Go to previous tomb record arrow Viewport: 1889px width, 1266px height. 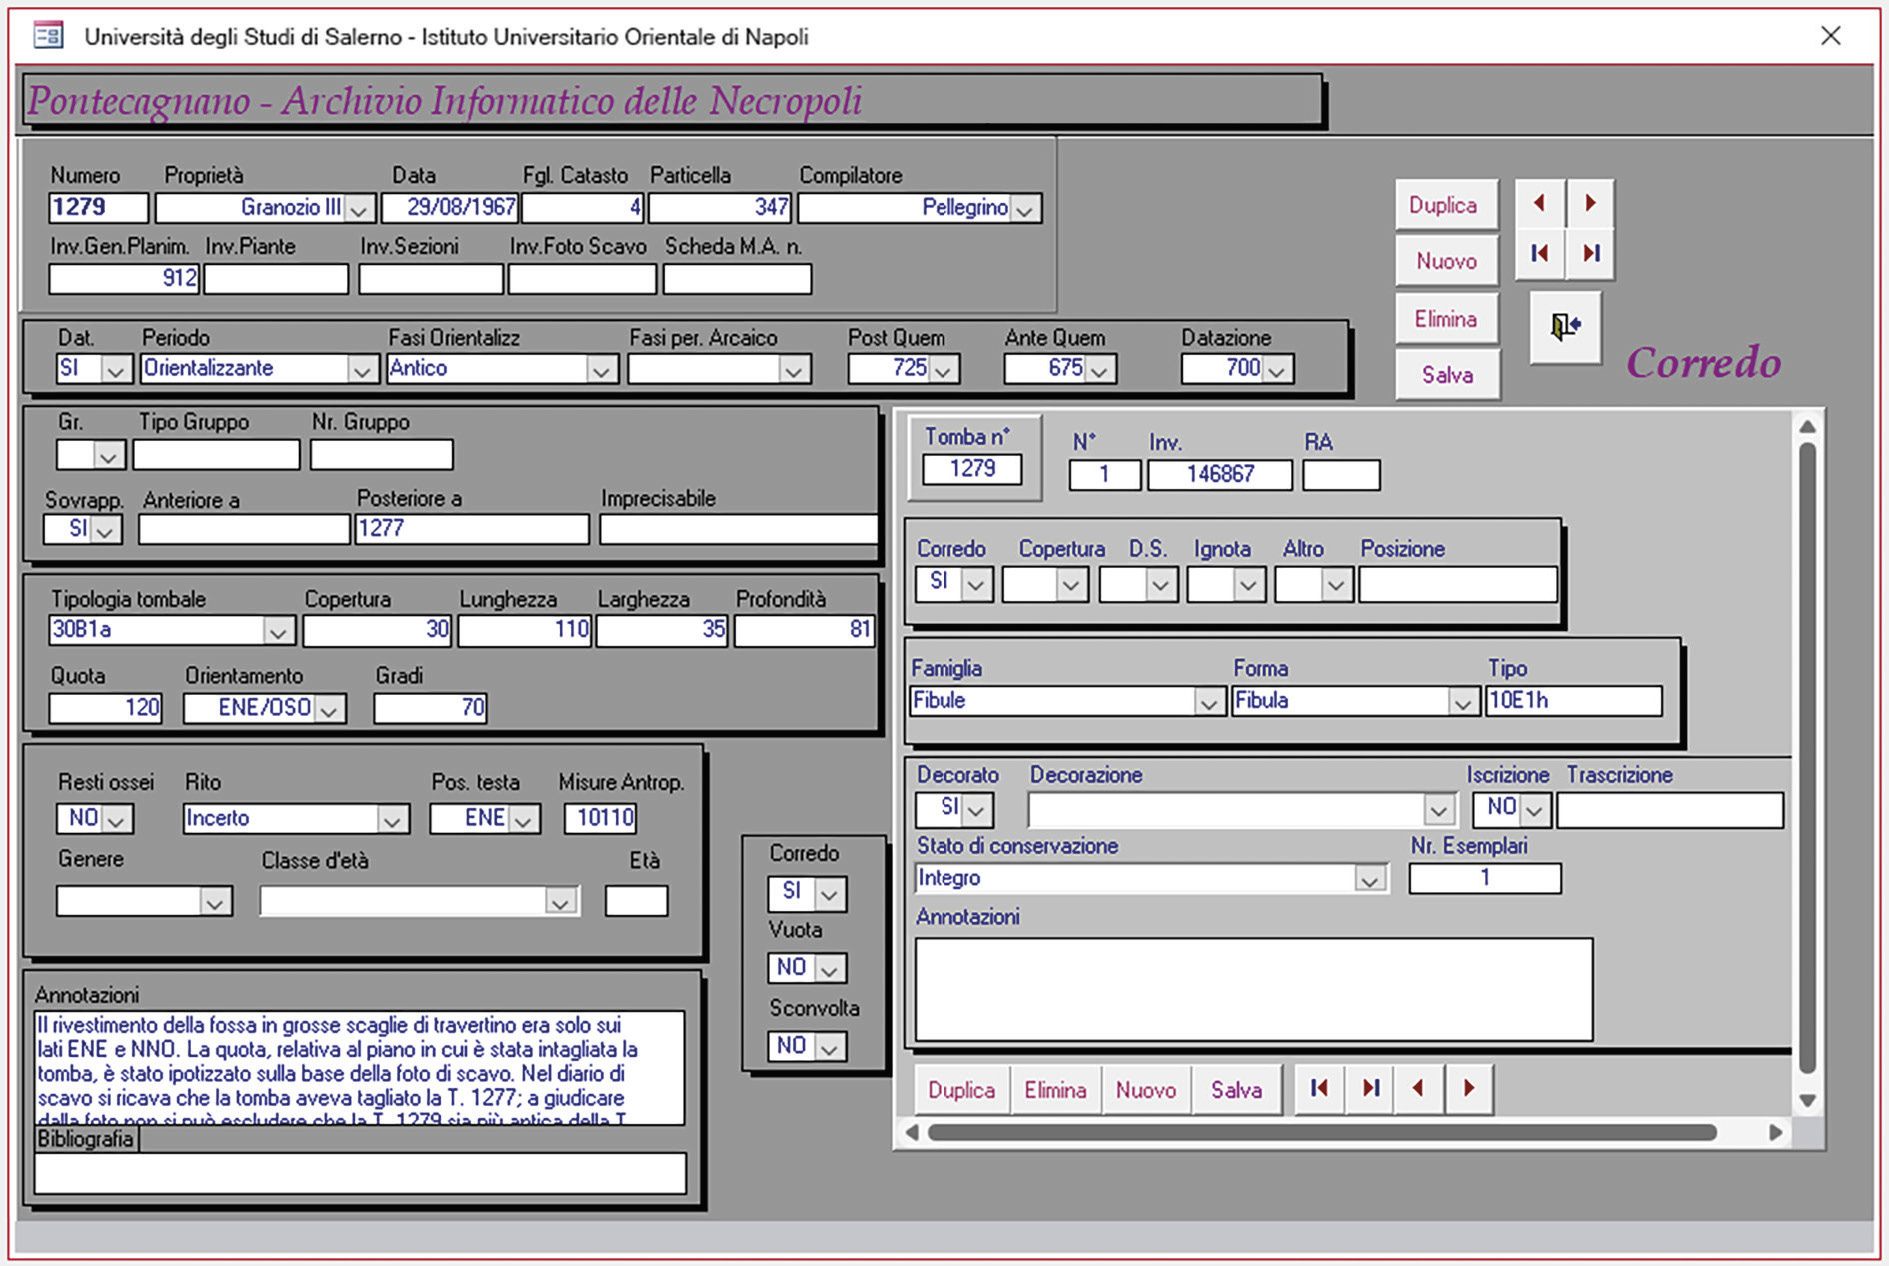click(1539, 204)
